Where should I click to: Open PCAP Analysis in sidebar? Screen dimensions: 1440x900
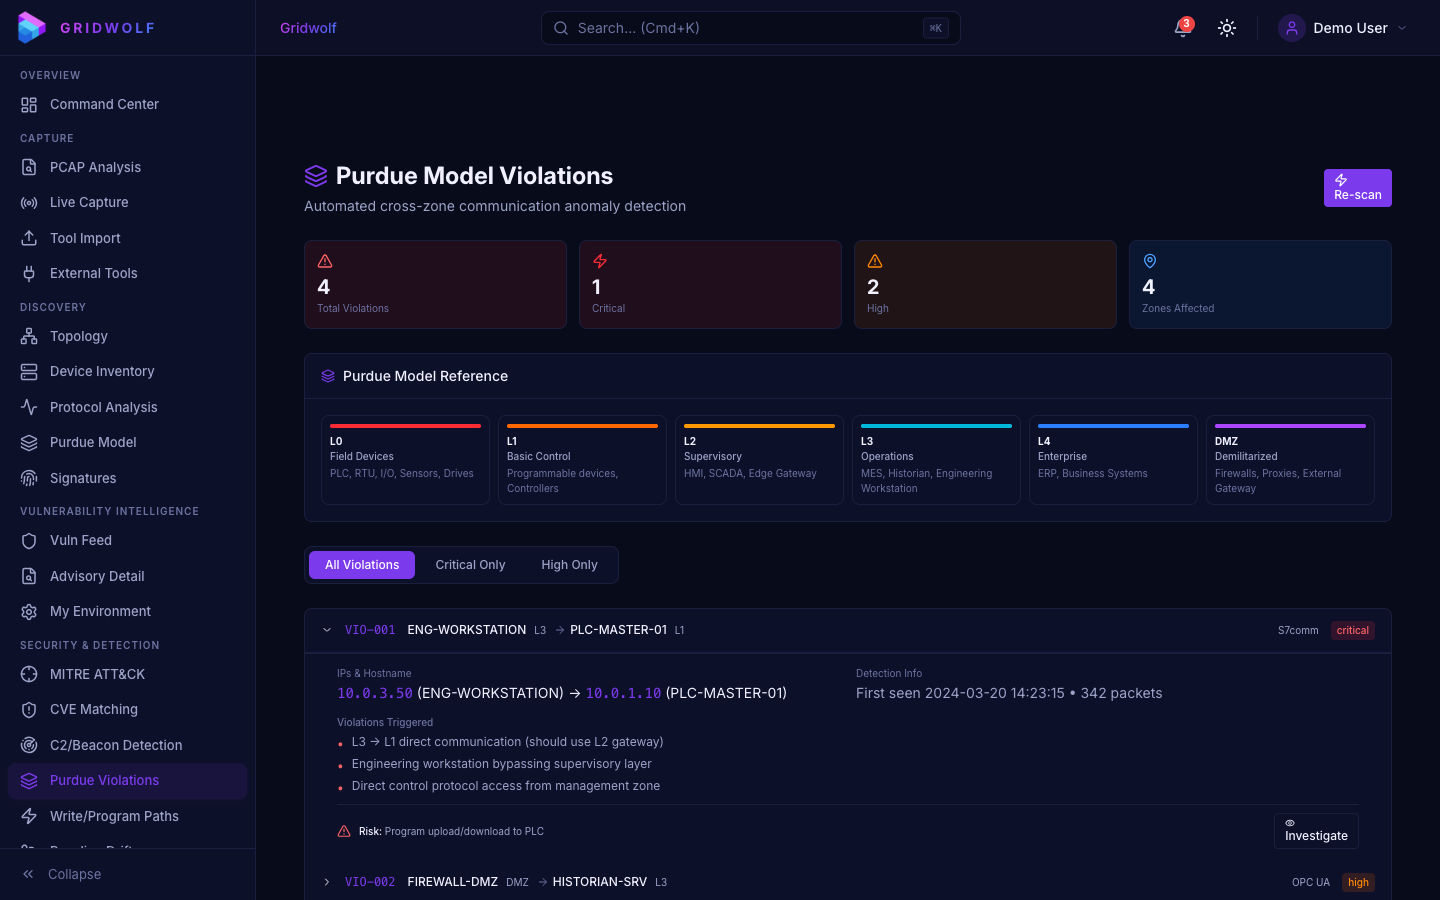pyautogui.click(x=95, y=167)
